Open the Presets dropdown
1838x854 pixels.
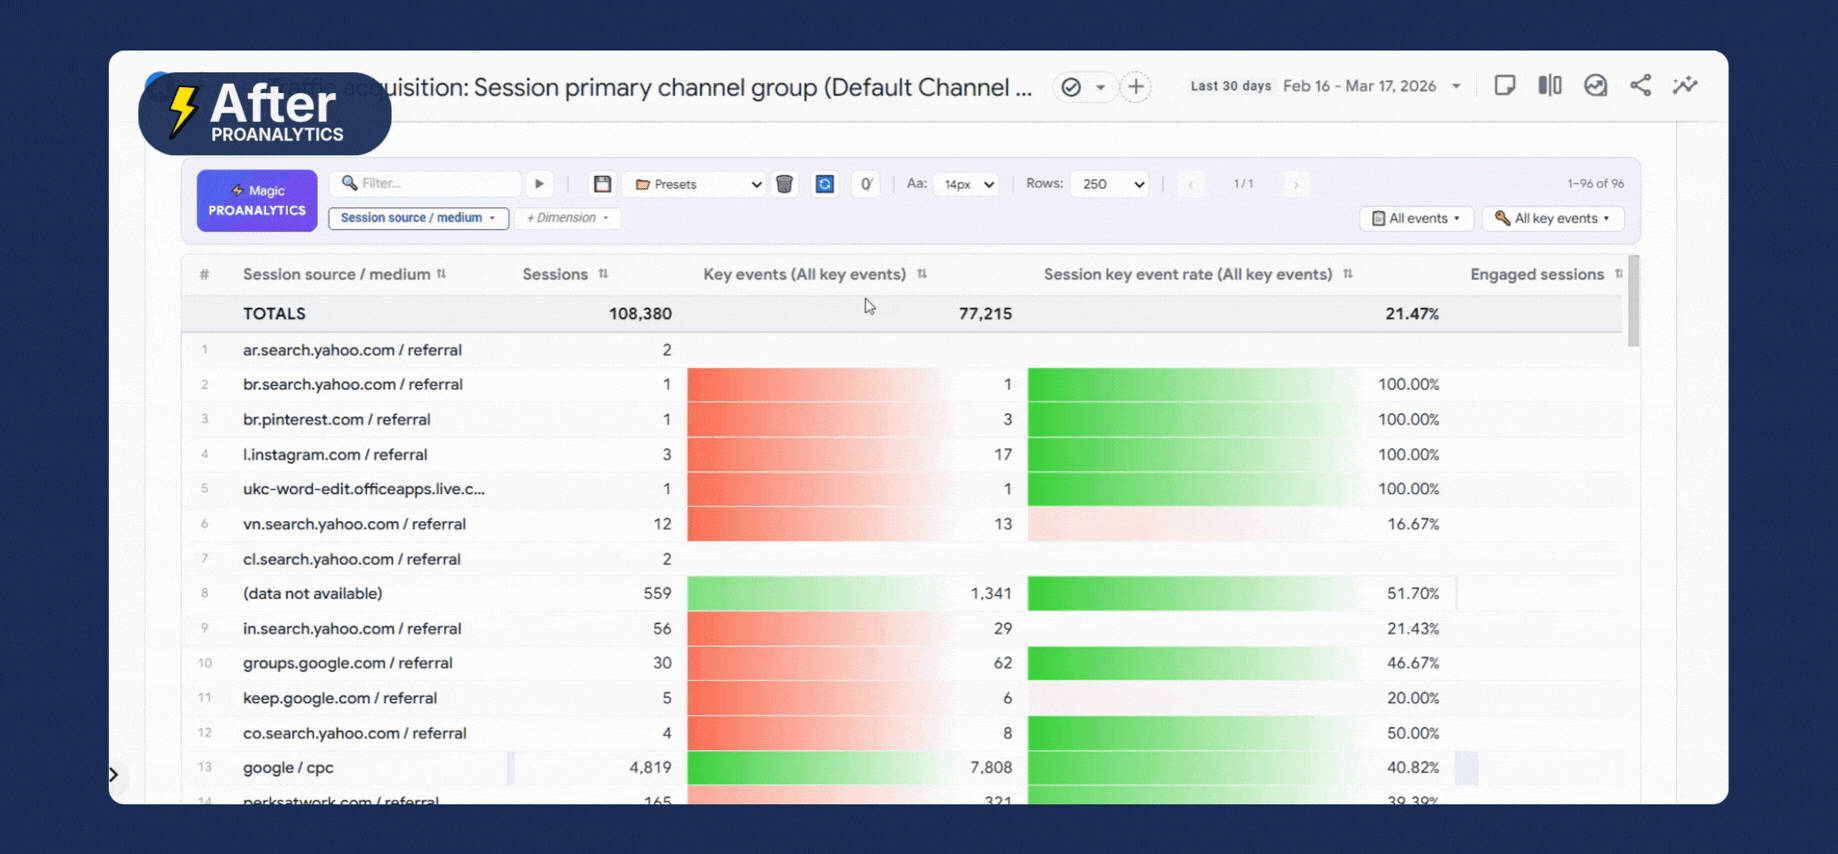[x=695, y=184]
